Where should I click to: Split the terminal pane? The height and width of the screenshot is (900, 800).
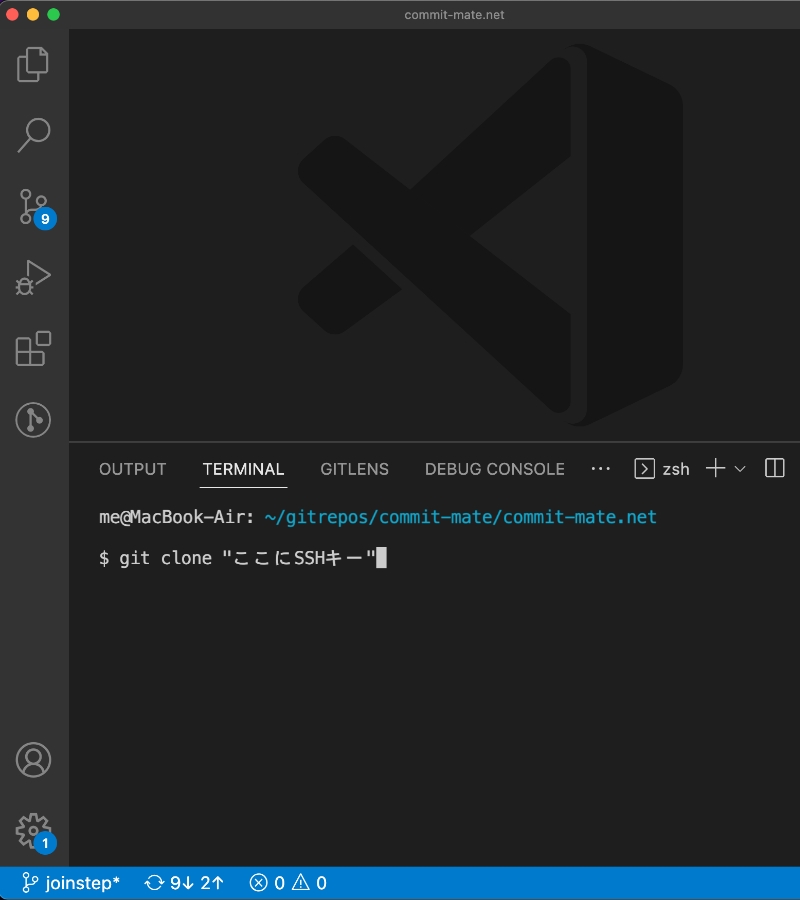[x=774, y=469]
